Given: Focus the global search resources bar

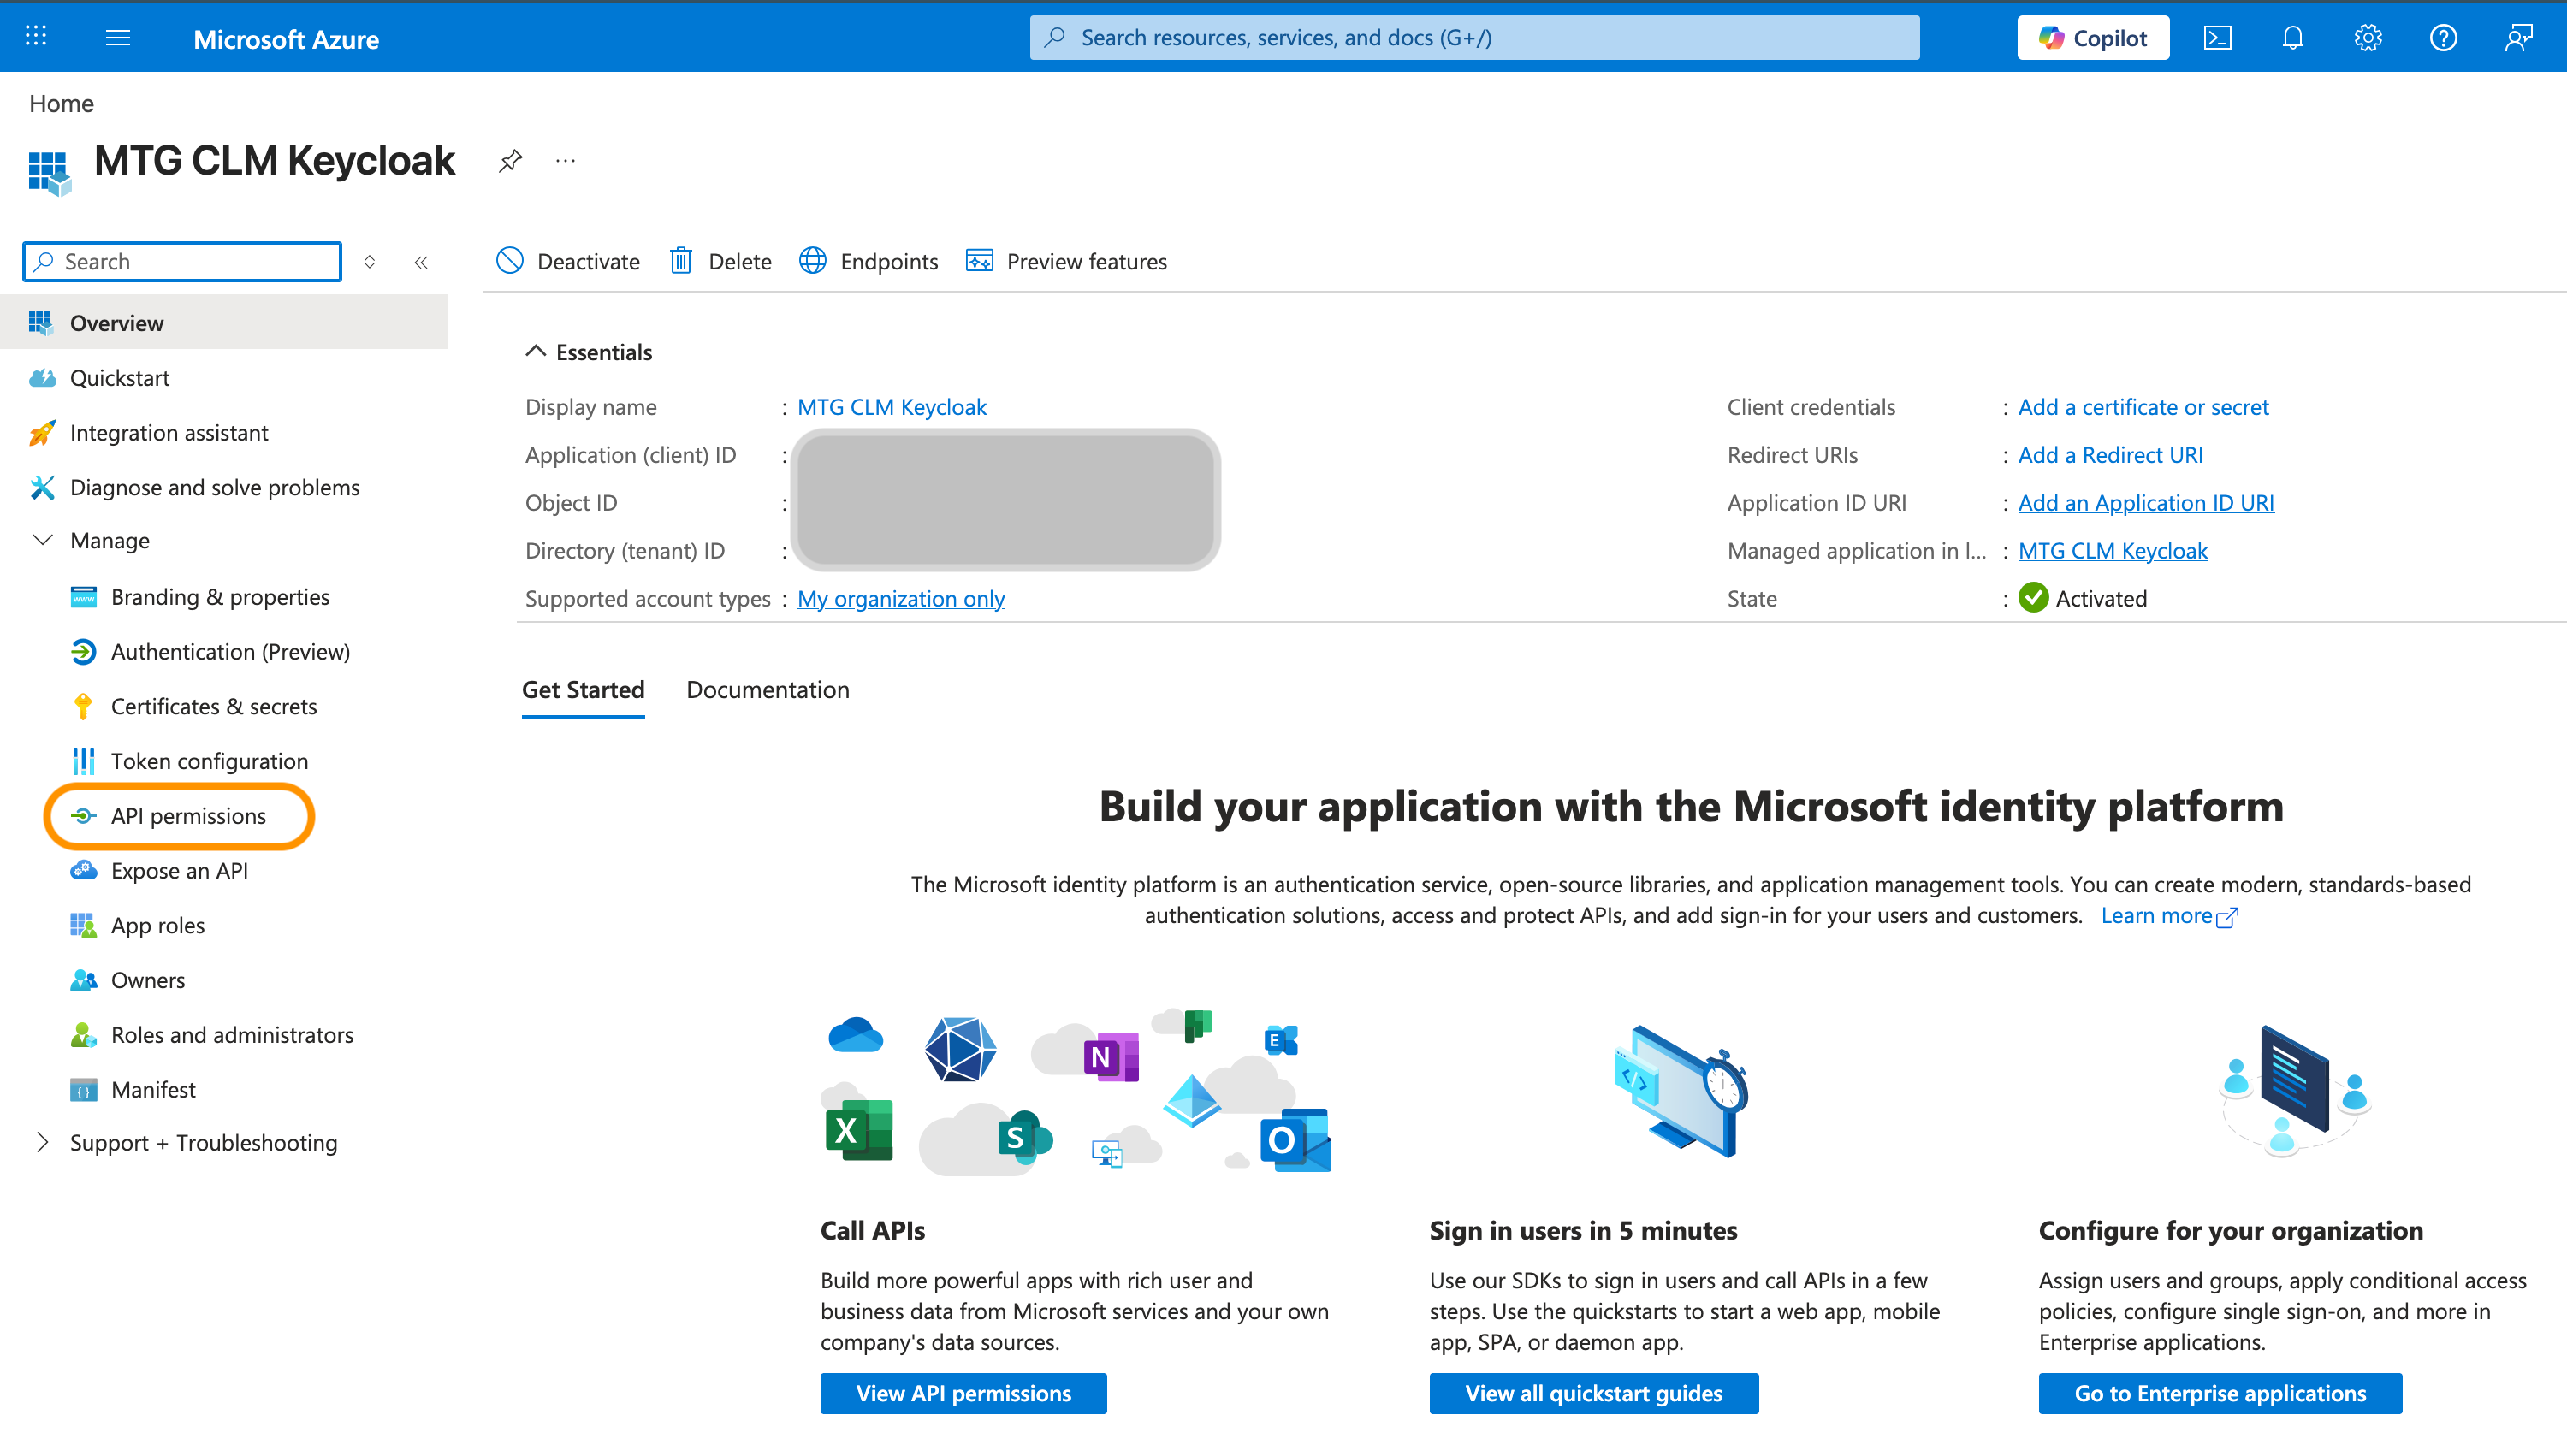Looking at the screenshot, I should click(1474, 38).
